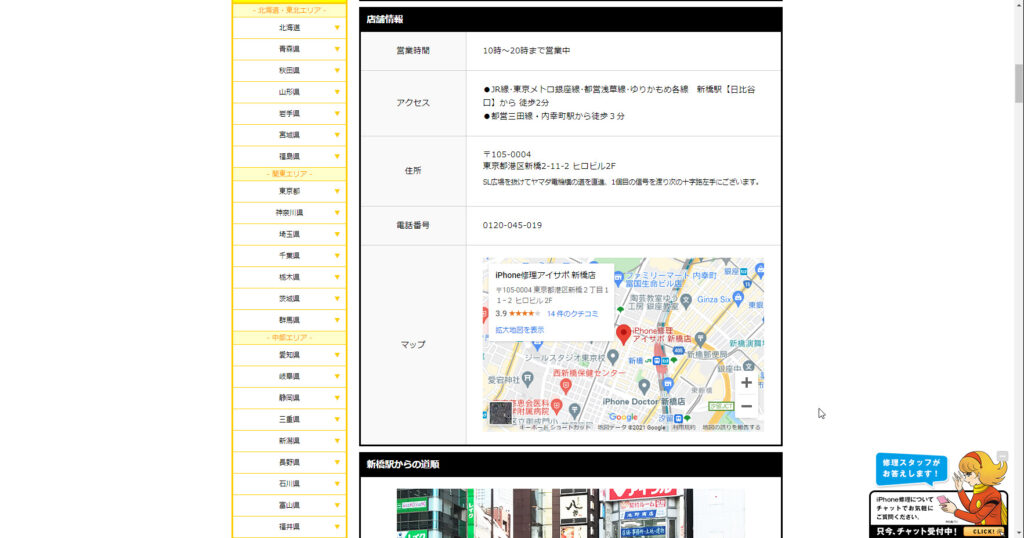Screen dimensions: 1024x538
Task: Open the 福井県 dropdown
Action: (x=289, y=528)
